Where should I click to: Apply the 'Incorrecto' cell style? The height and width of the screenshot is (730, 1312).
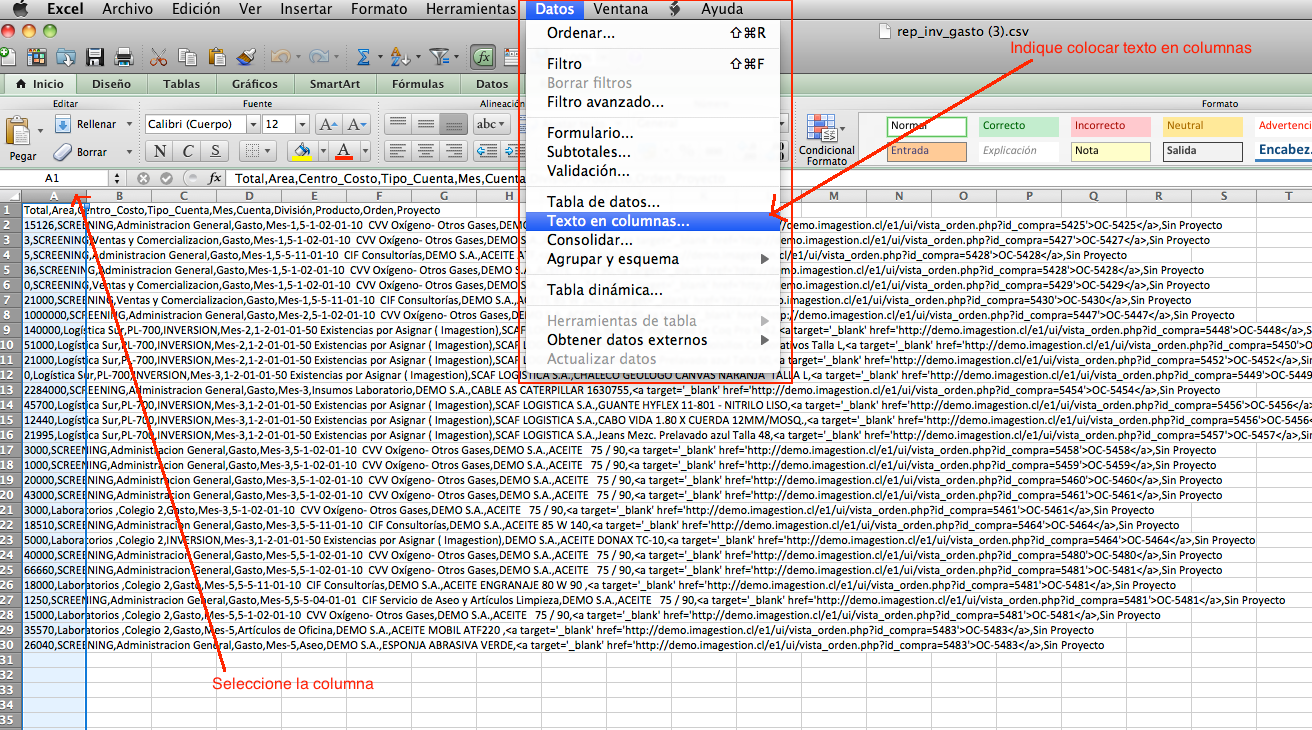[x=1110, y=126]
